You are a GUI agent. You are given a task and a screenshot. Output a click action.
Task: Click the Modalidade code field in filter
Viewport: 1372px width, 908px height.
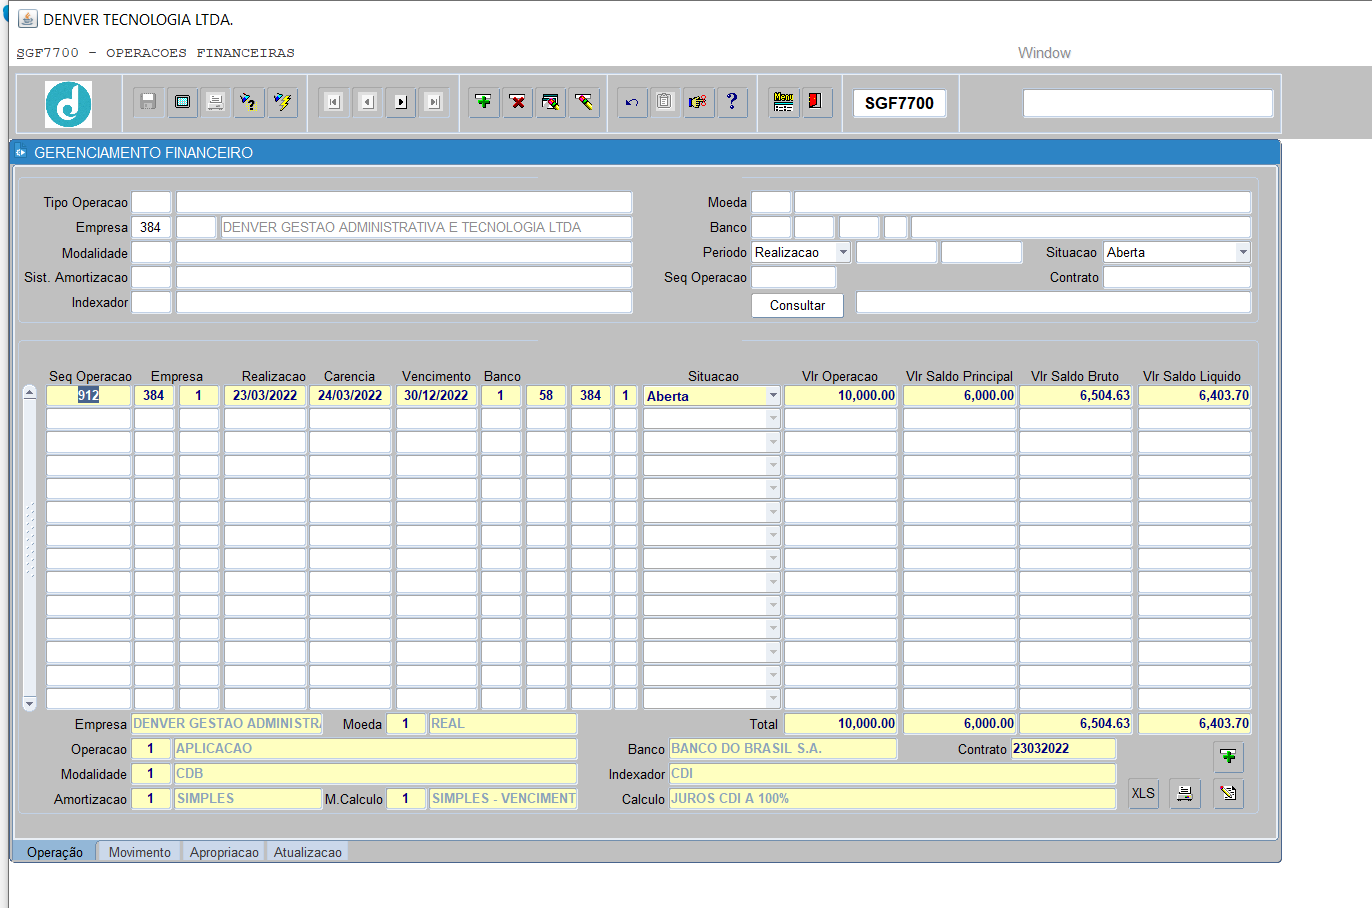[x=152, y=253]
